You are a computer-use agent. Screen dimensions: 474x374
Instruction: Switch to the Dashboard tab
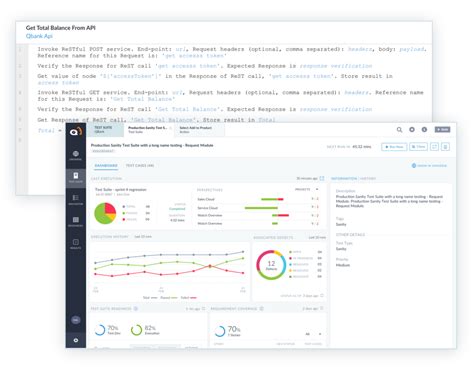(106, 166)
